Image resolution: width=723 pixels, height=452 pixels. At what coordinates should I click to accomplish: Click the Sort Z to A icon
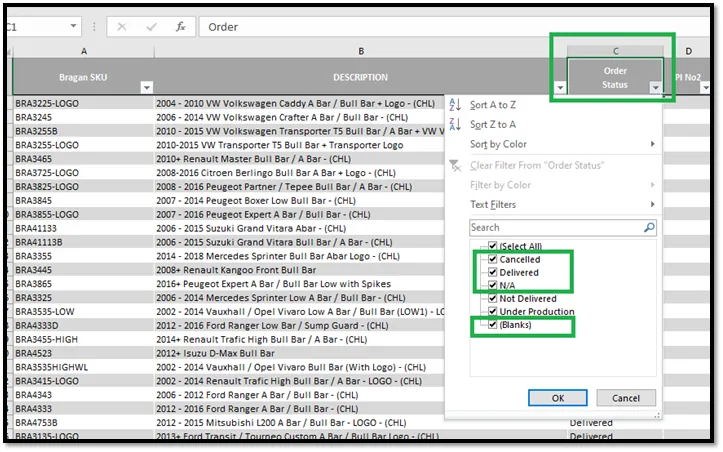click(x=455, y=124)
